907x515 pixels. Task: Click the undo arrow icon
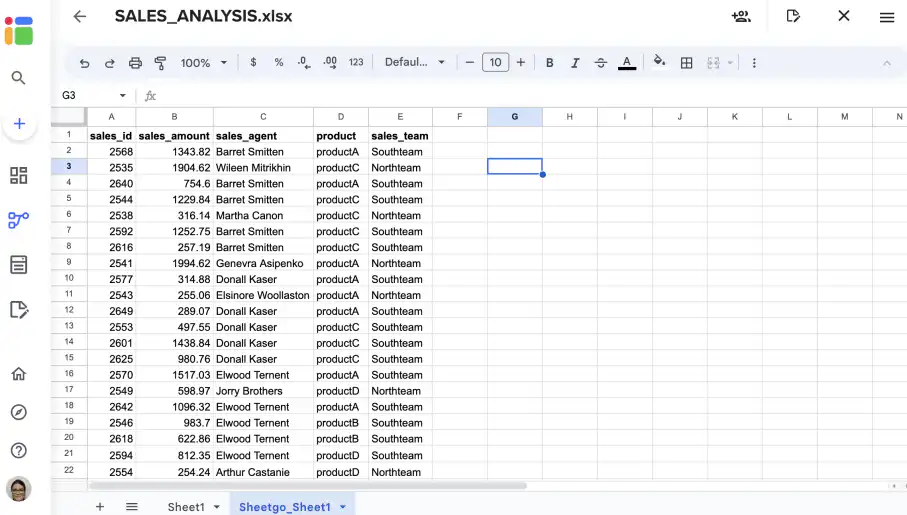(84, 63)
